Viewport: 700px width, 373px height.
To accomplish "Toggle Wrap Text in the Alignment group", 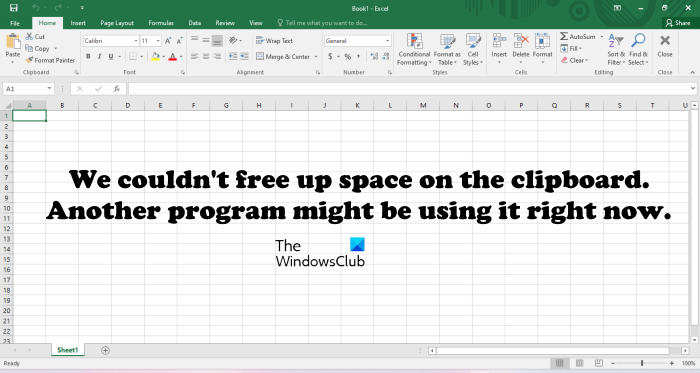I will click(x=274, y=41).
